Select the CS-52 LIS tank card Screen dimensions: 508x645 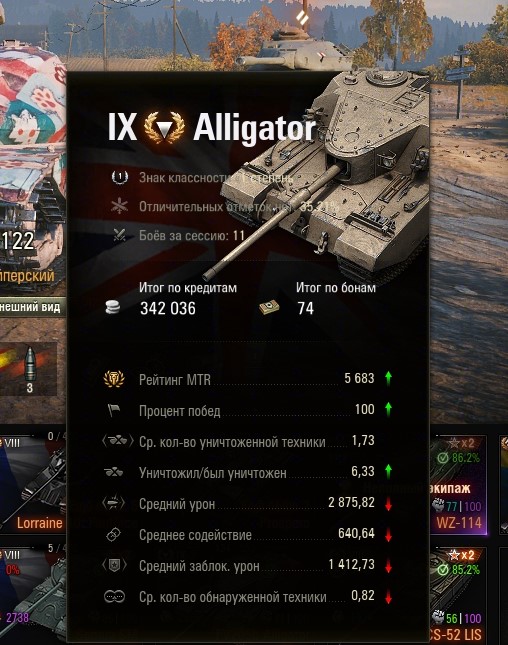[458, 596]
